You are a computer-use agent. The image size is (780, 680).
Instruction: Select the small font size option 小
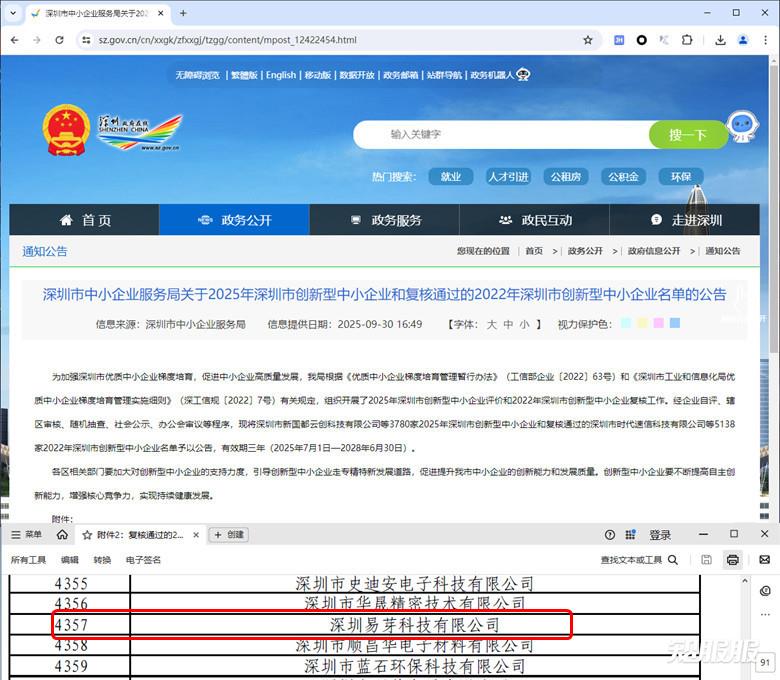tap(525, 324)
